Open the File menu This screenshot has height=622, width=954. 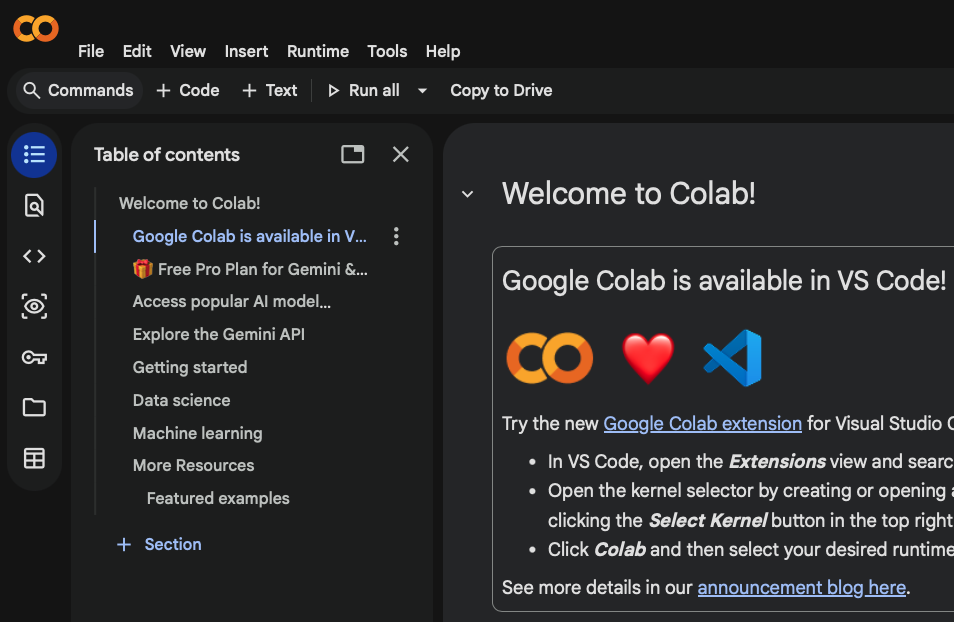pos(91,52)
